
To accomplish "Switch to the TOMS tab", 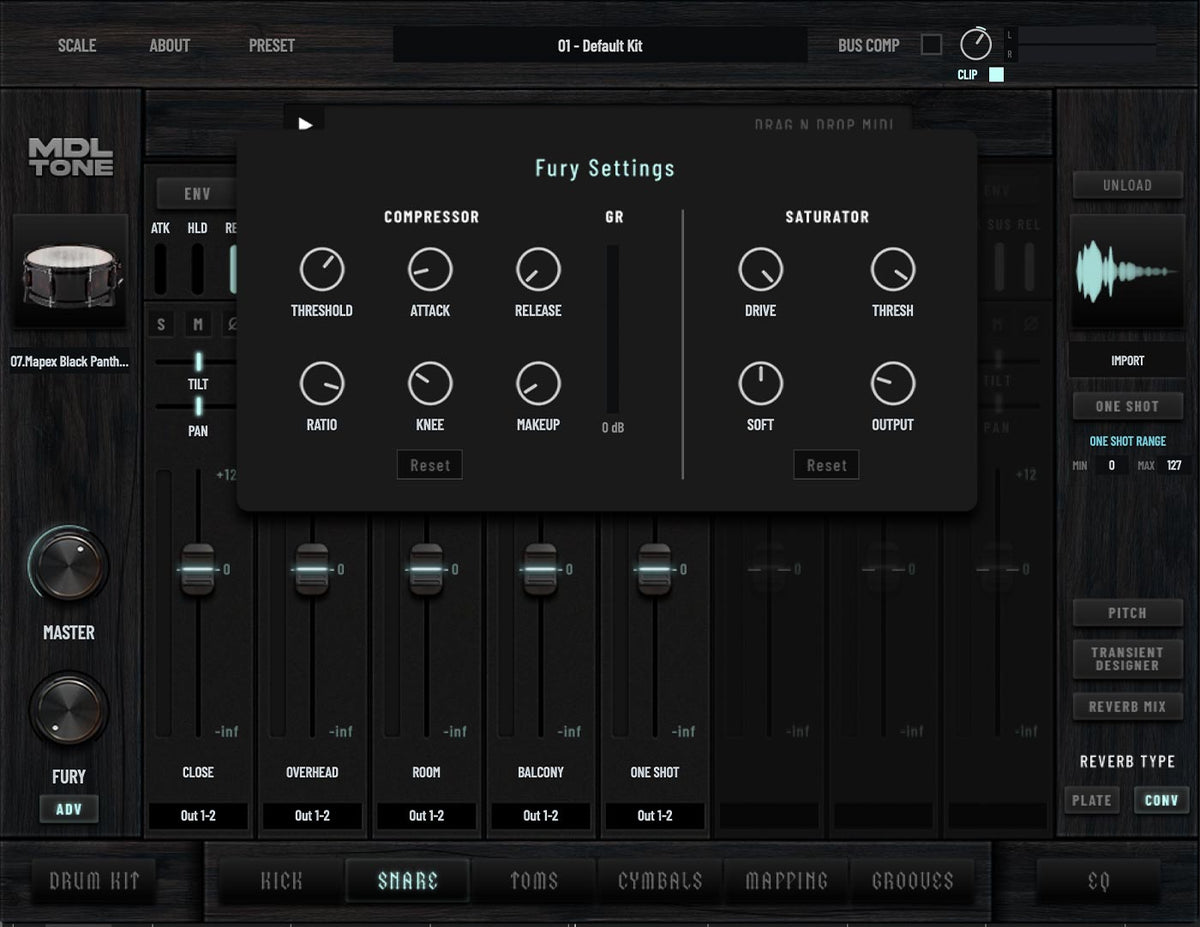I will tap(534, 881).
